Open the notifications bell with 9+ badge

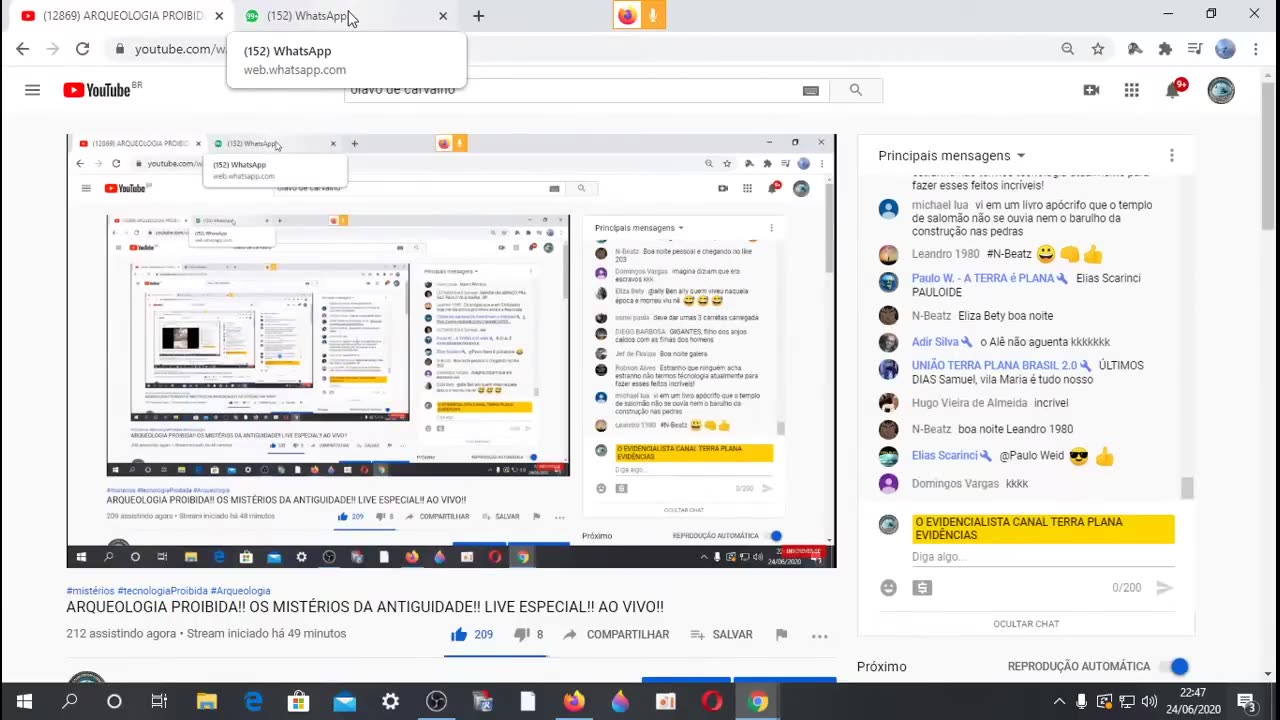coord(1173,90)
